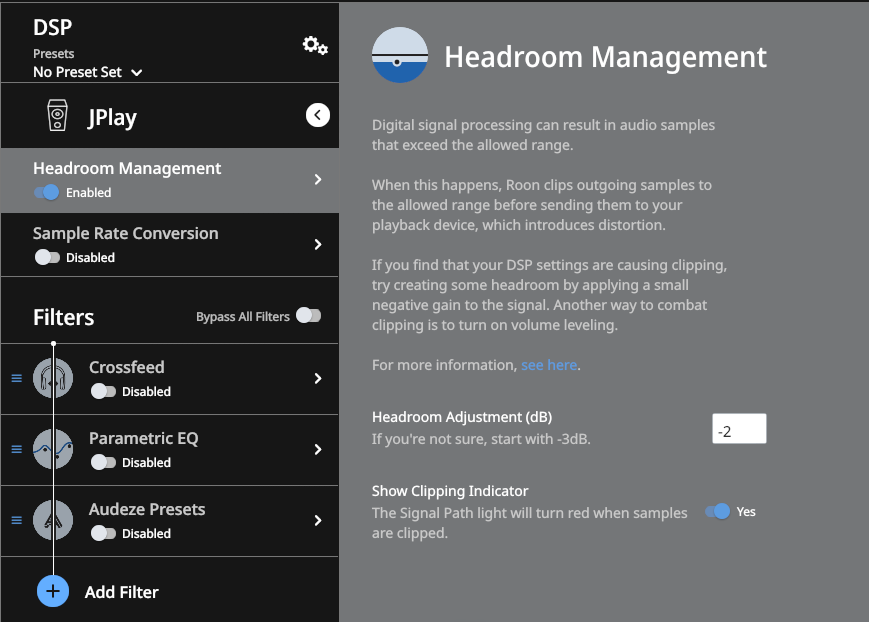
Task: Click the drag handle beside Parametric EQ
Action: (15, 449)
